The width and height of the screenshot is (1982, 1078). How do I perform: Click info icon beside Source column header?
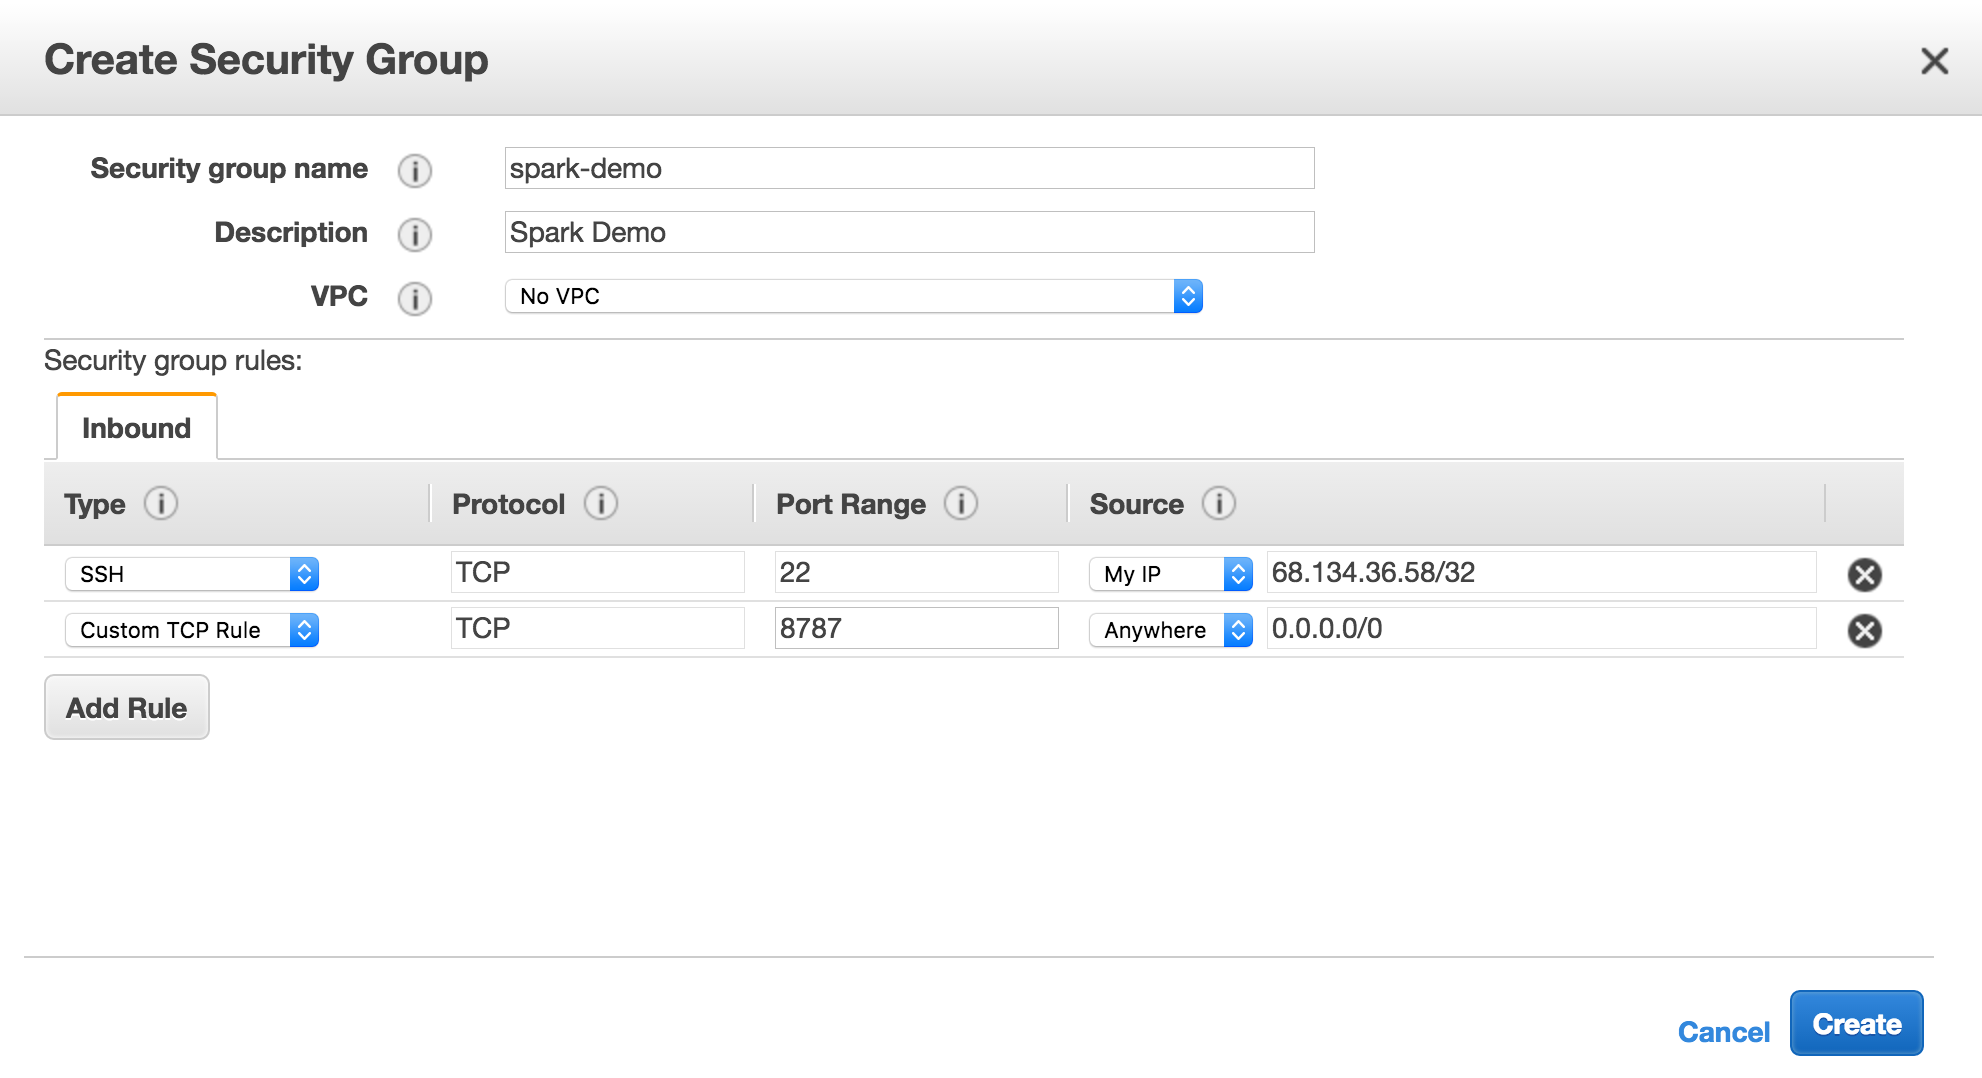(1219, 503)
